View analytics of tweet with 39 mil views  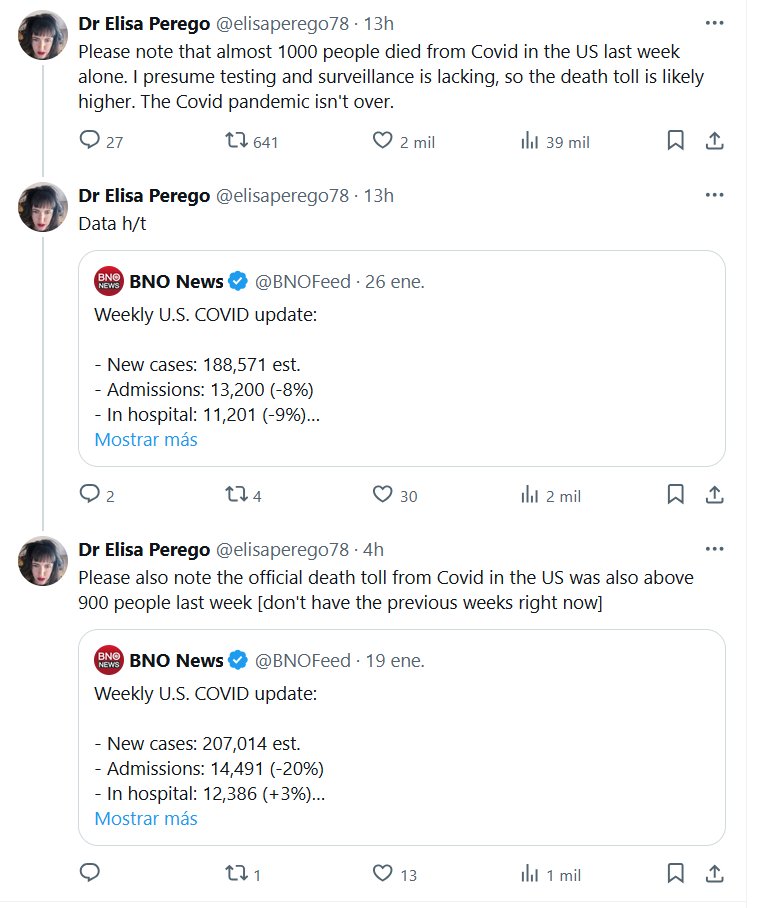click(530, 141)
